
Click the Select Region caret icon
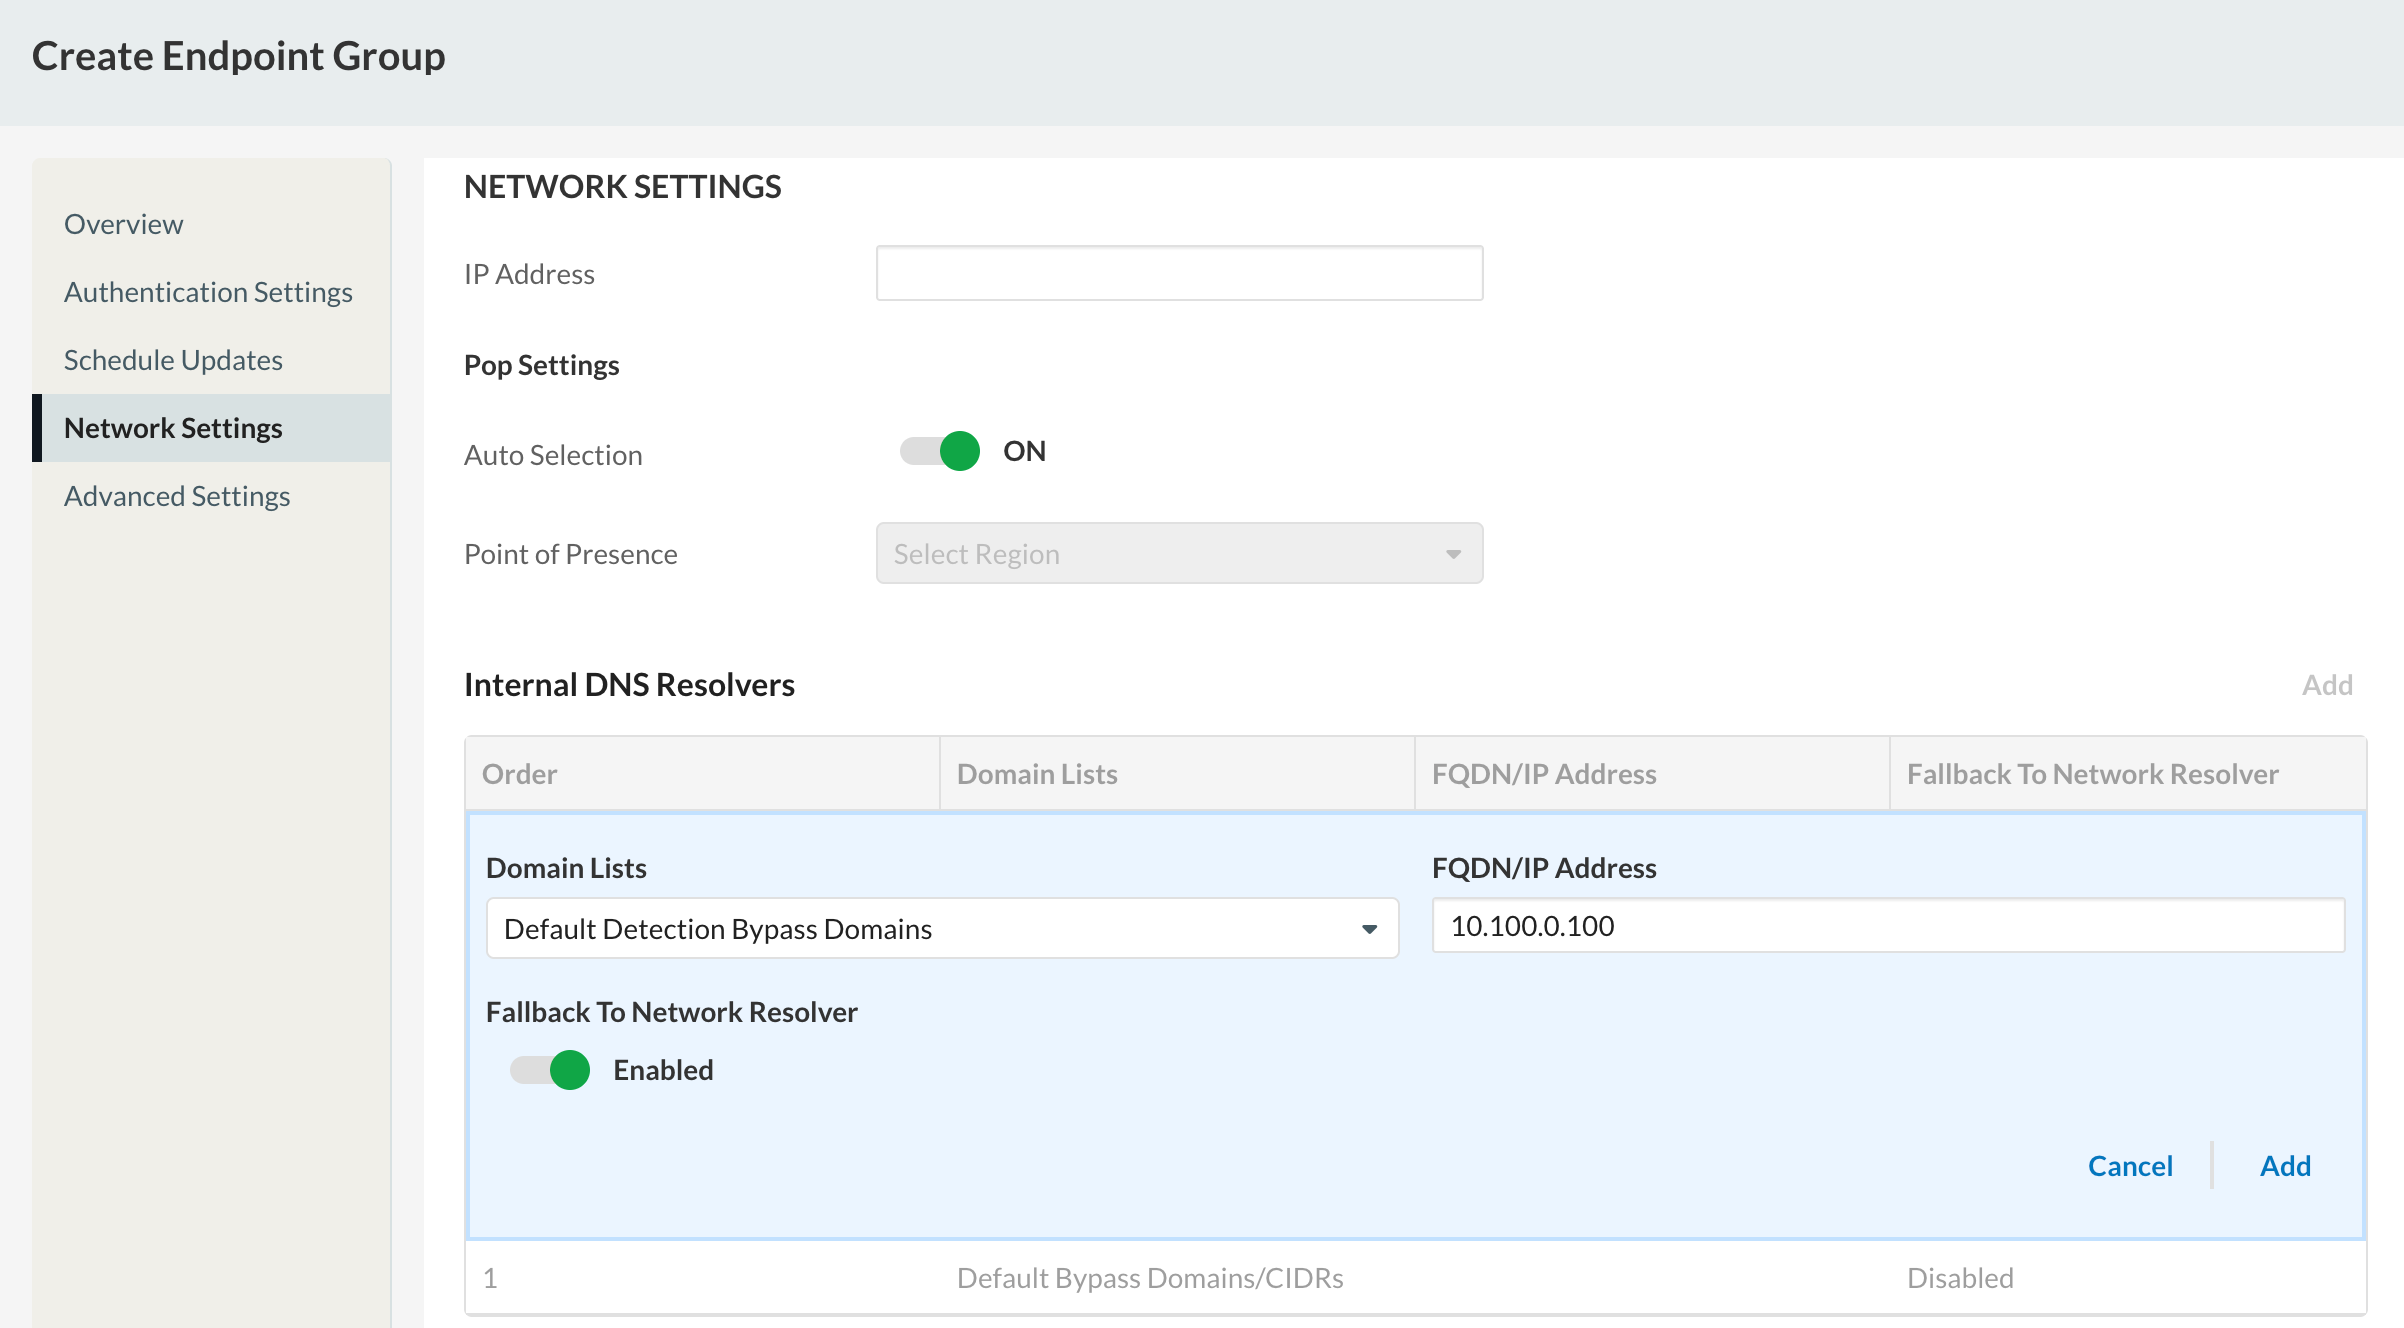[x=1453, y=554]
